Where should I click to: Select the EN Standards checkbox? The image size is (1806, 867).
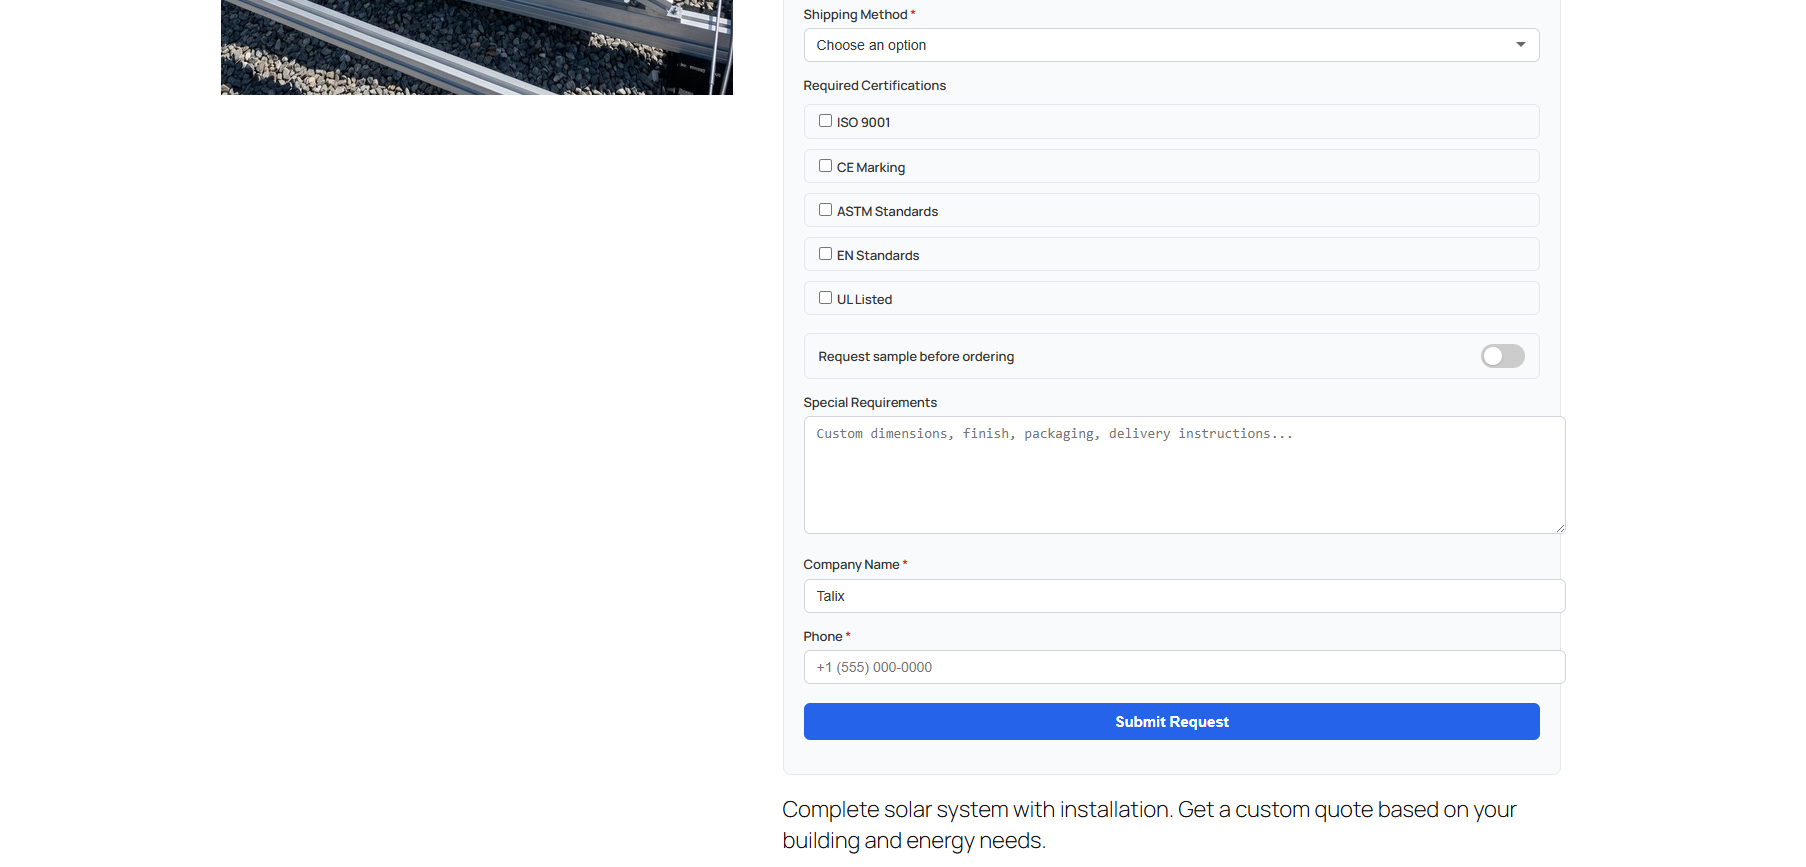coord(825,254)
